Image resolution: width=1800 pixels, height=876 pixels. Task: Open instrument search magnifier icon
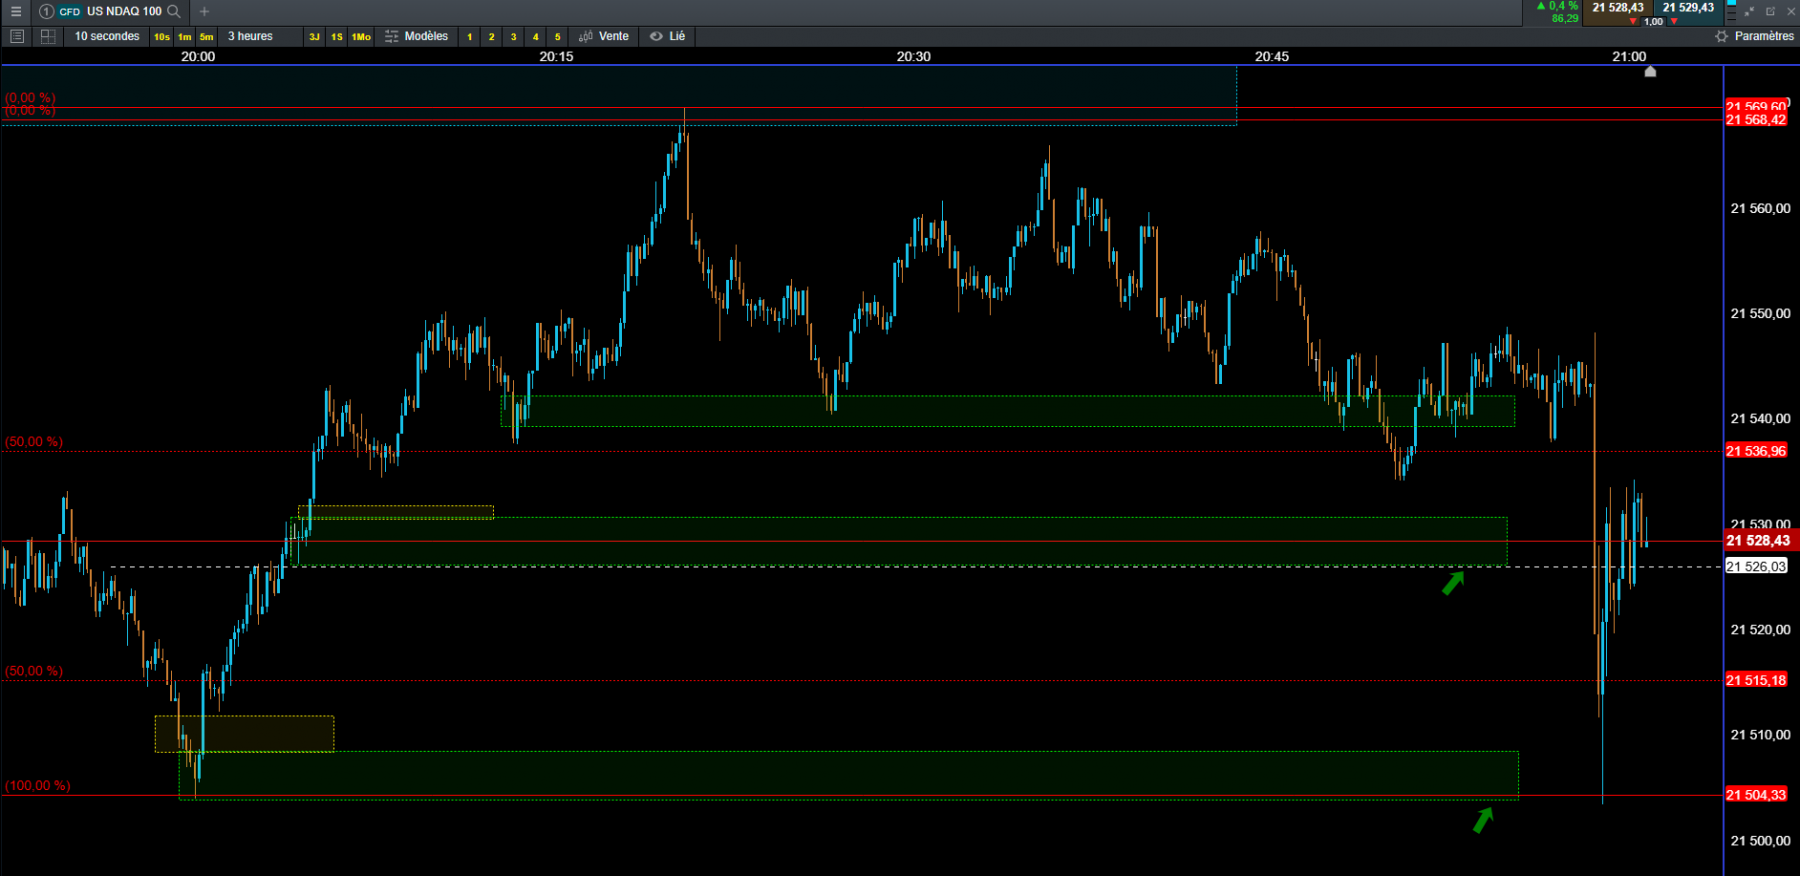[x=174, y=11]
